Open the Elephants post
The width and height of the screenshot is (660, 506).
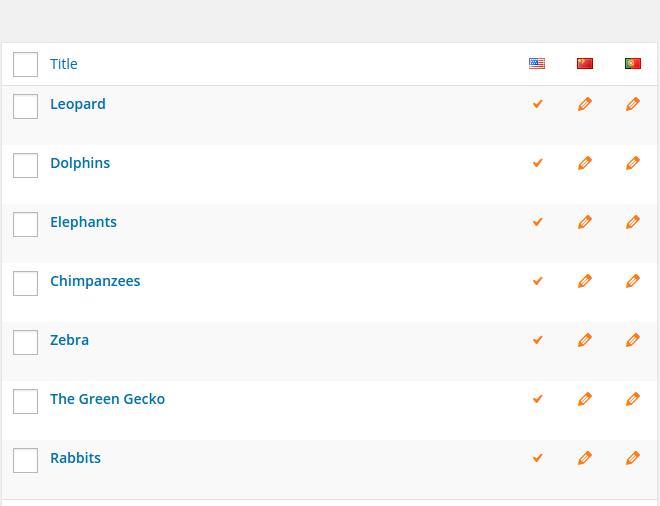(x=83, y=222)
